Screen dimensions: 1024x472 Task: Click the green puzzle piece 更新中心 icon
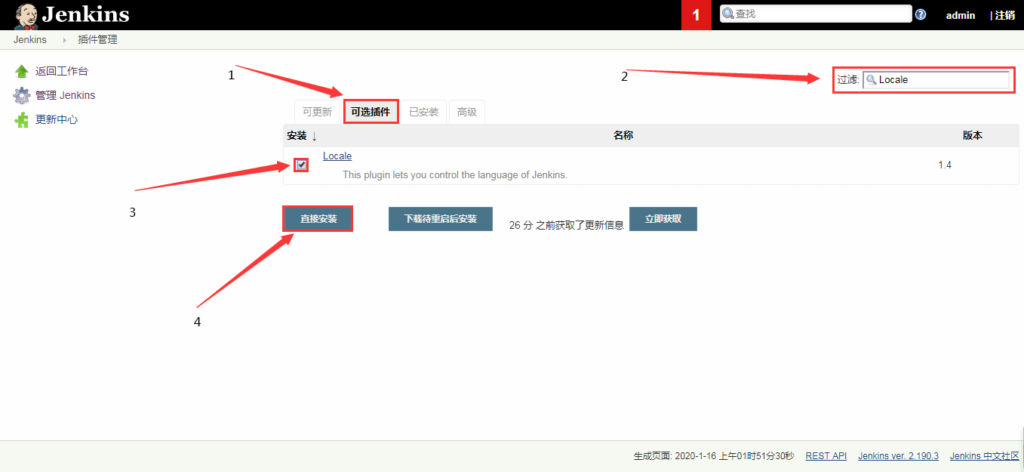[x=22, y=119]
